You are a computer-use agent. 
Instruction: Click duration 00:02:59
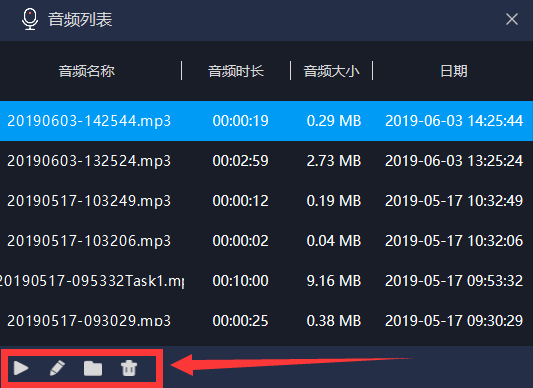pos(241,161)
